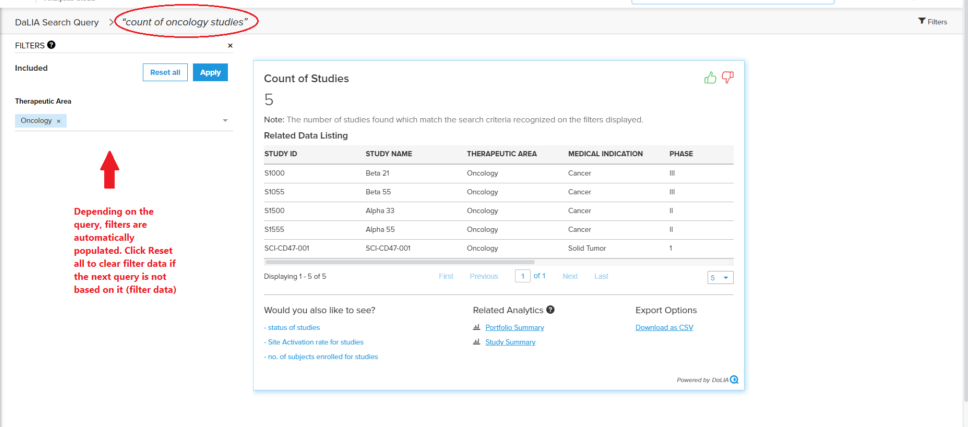Screen dimensions: 968x427
Task: Sort by STUDY NAME column header
Action: tap(388, 154)
